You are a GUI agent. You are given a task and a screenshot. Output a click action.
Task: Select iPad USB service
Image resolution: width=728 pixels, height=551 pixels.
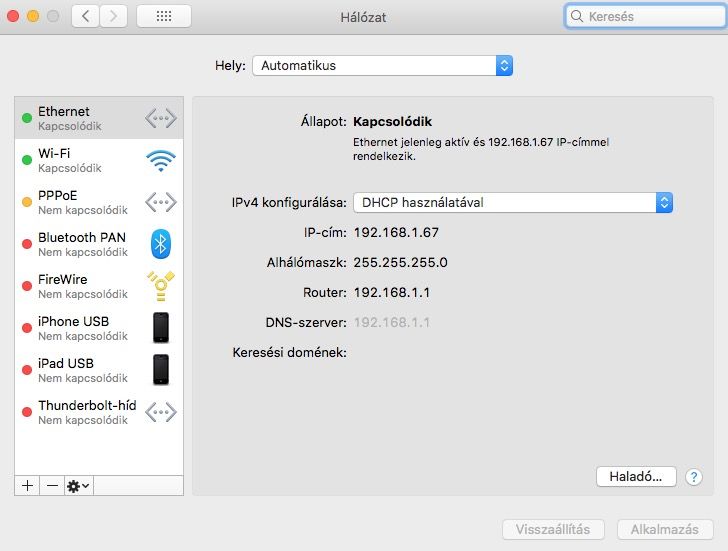99,370
